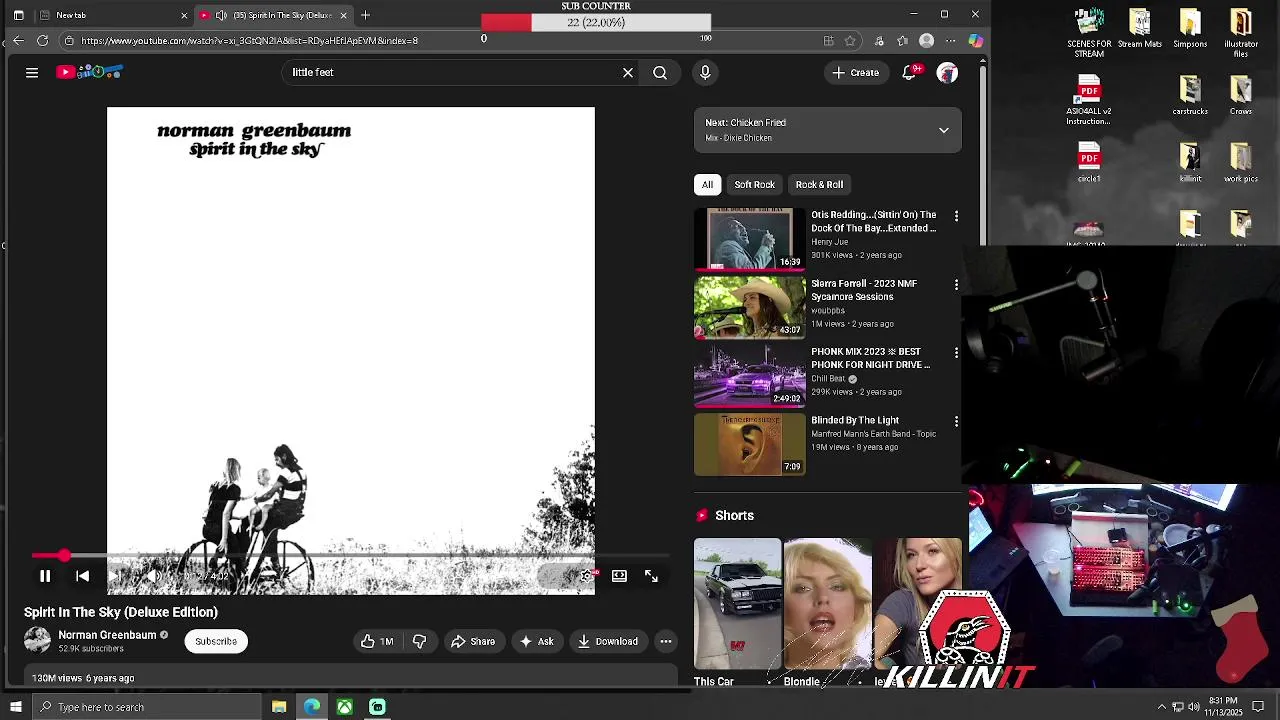Dislike the video
Image resolution: width=1280 pixels, height=720 pixels.
click(x=420, y=641)
